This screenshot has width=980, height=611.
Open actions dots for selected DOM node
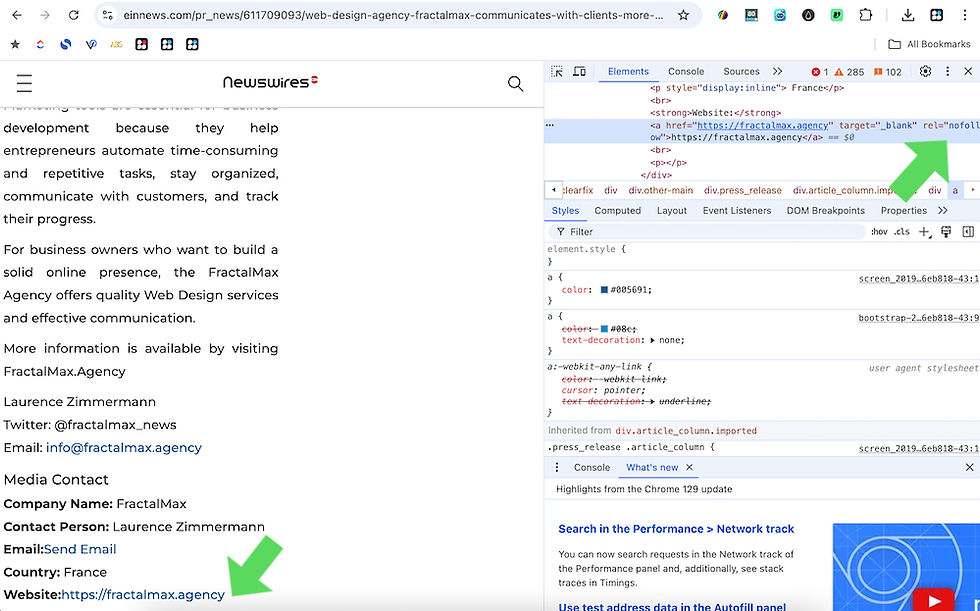pyautogui.click(x=550, y=125)
